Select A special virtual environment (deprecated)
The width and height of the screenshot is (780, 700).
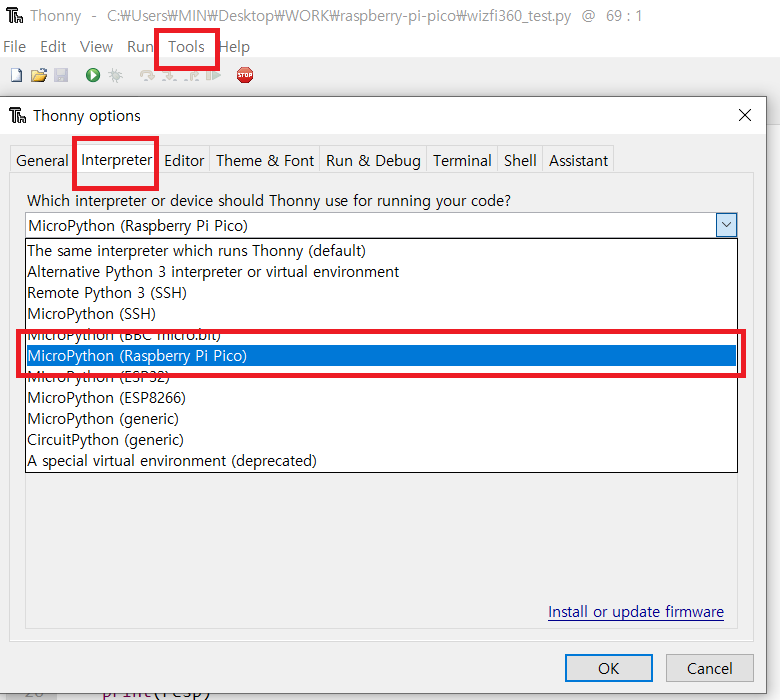[381, 461]
